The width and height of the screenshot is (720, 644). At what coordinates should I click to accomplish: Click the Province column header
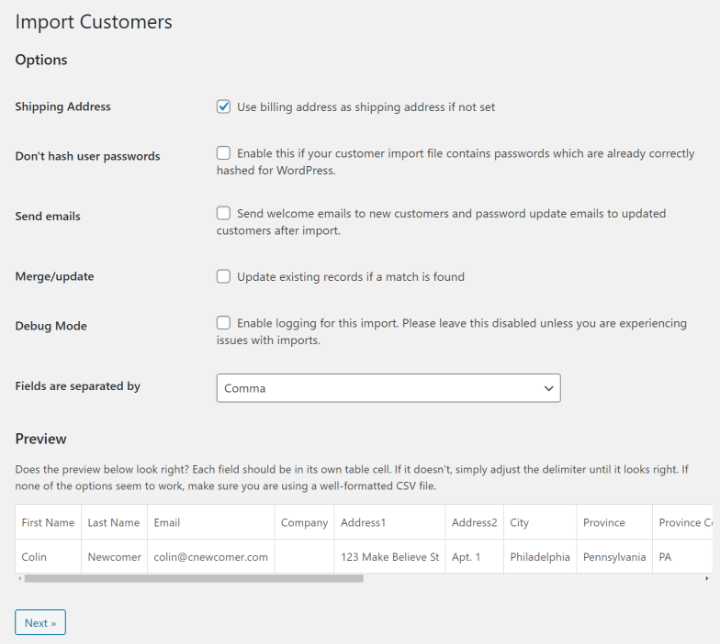(x=604, y=523)
